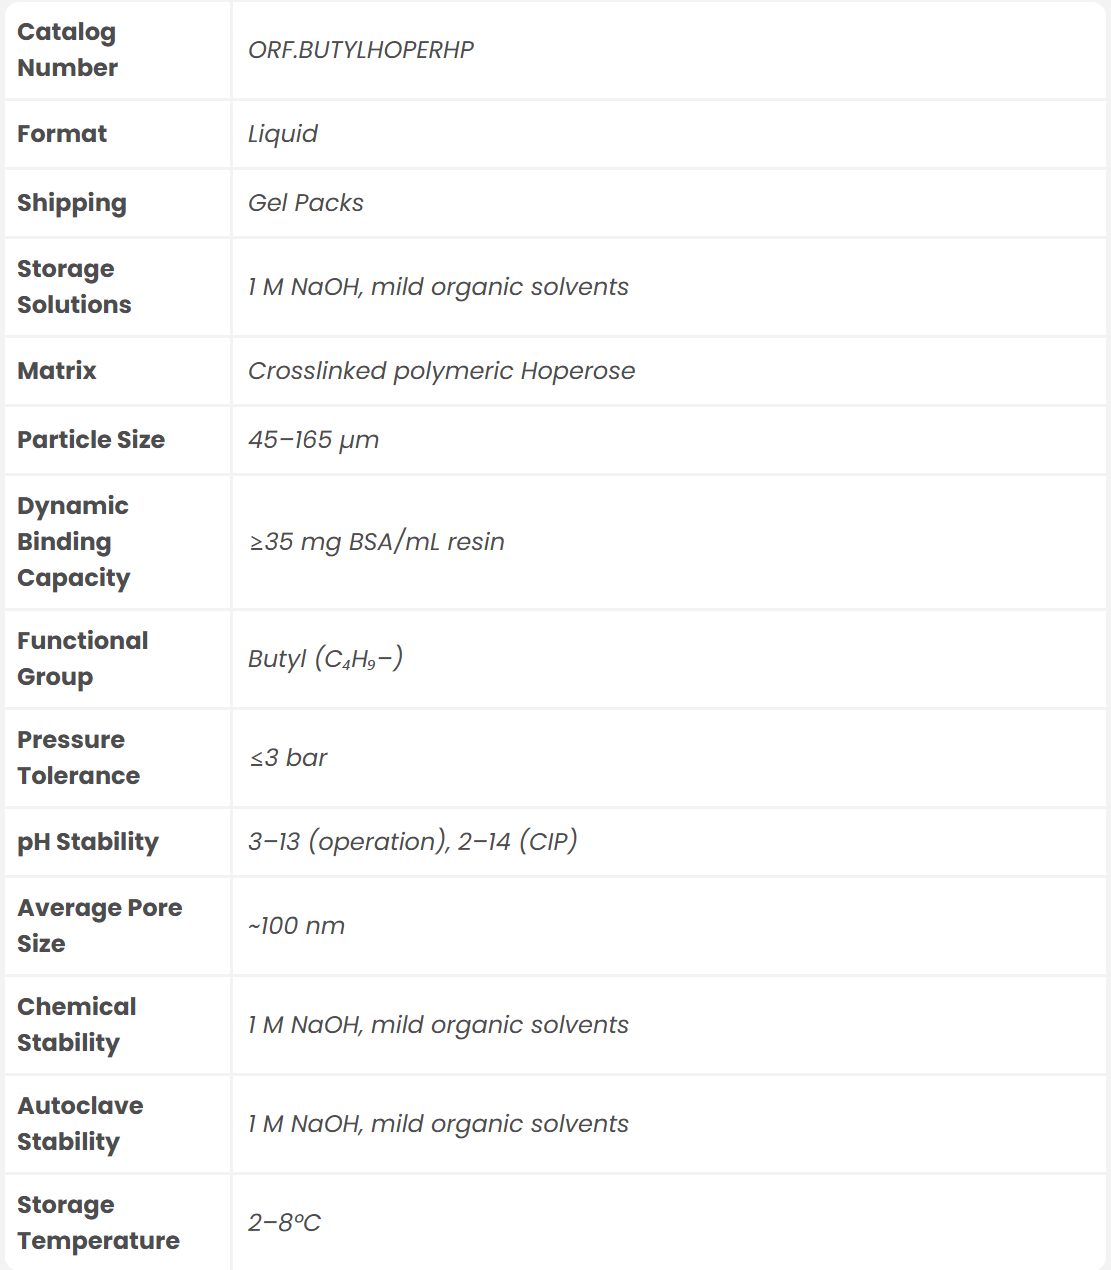Select the Gel Packs shipping value
This screenshot has width=1111, height=1270.
click(x=306, y=203)
